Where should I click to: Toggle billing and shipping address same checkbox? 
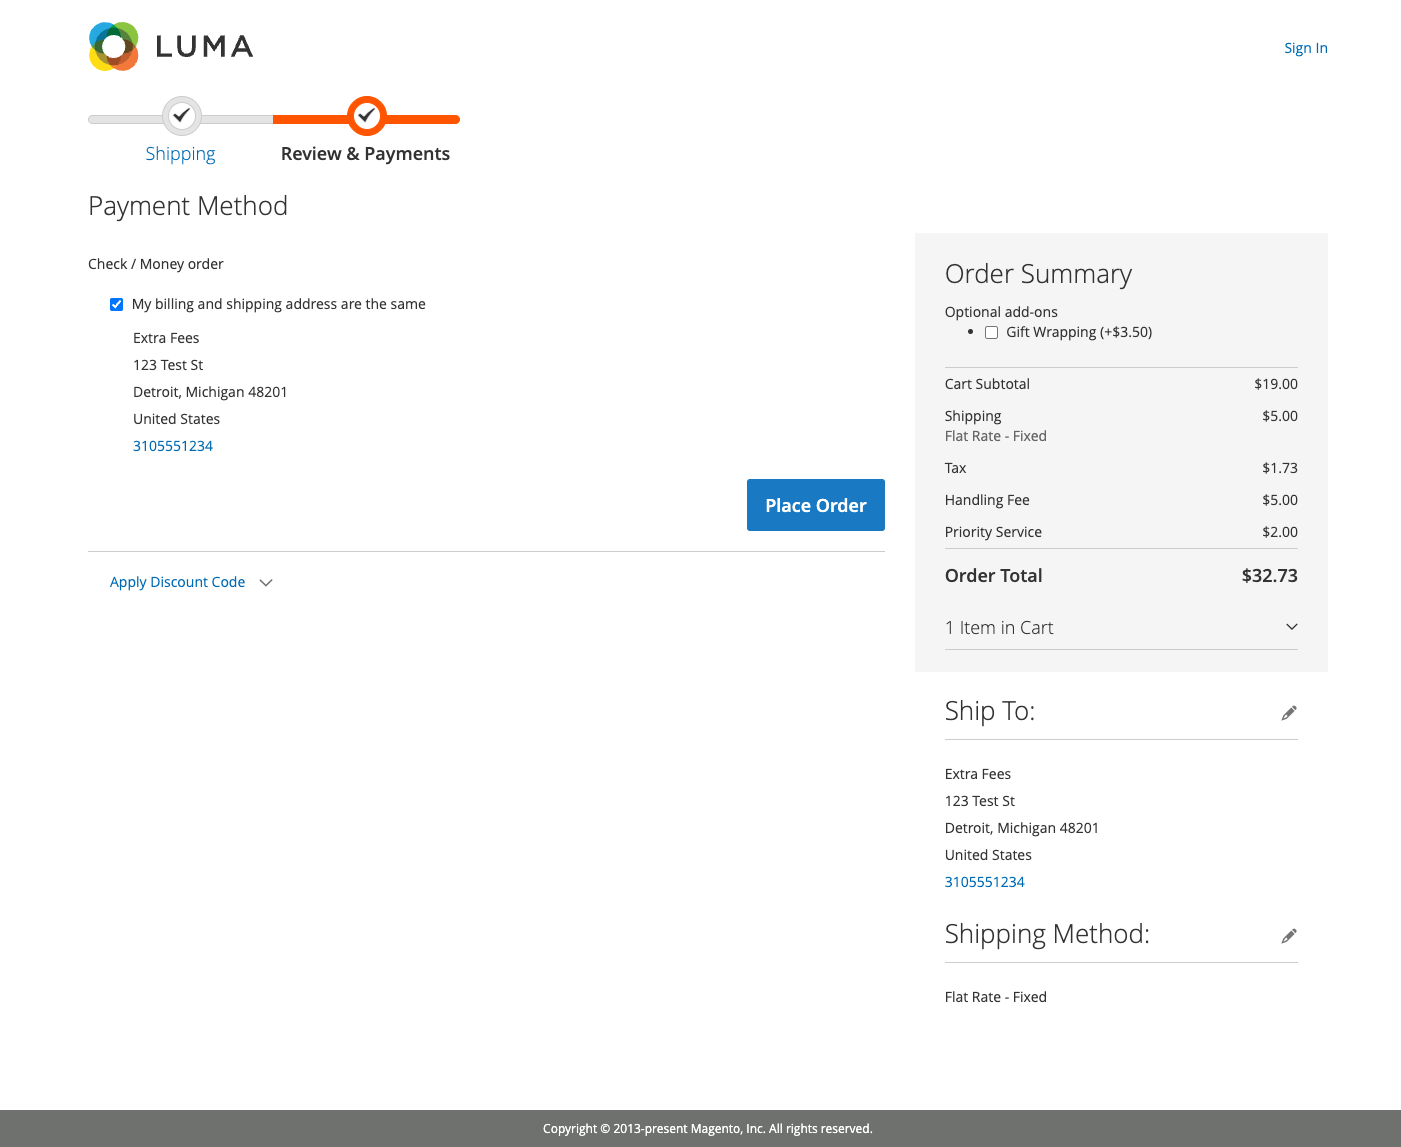117,304
